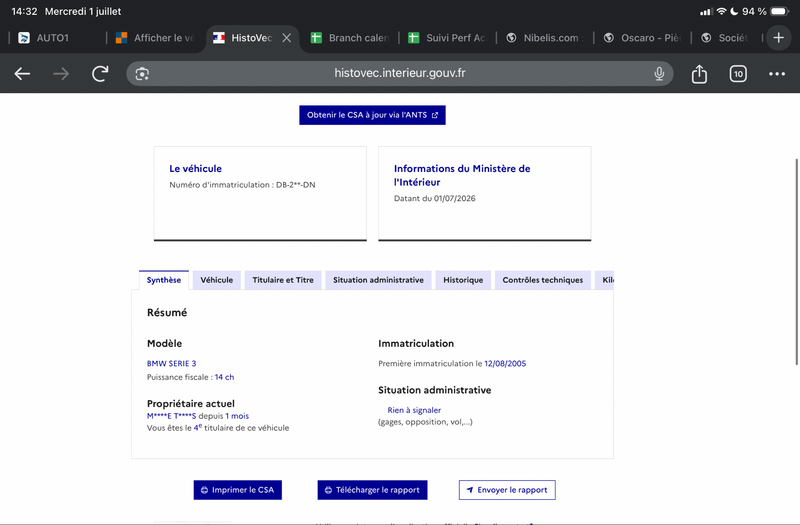Click the Envoyer le rapport button
800x525 pixels.
point(507,490)
